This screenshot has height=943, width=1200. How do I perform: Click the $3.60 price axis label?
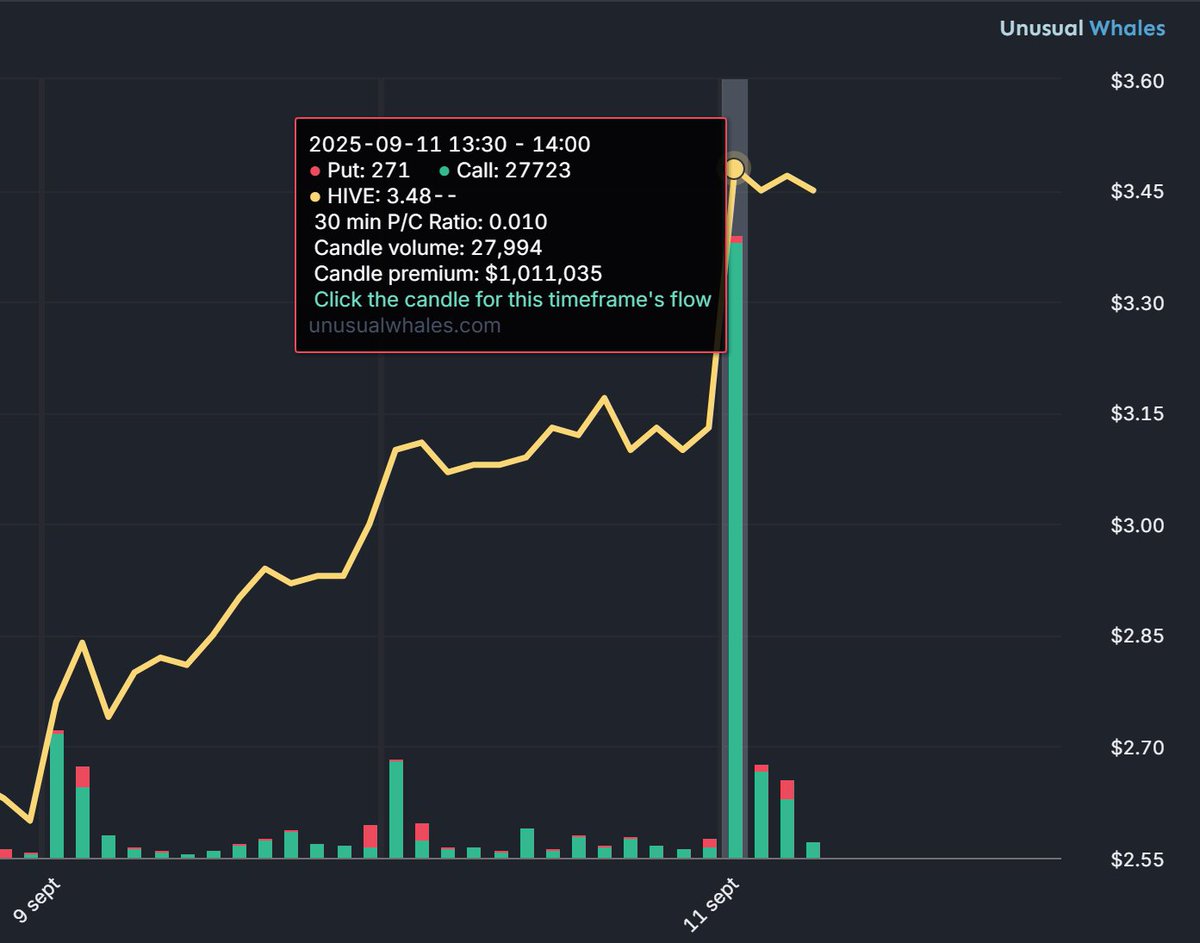pos(1137,81)
